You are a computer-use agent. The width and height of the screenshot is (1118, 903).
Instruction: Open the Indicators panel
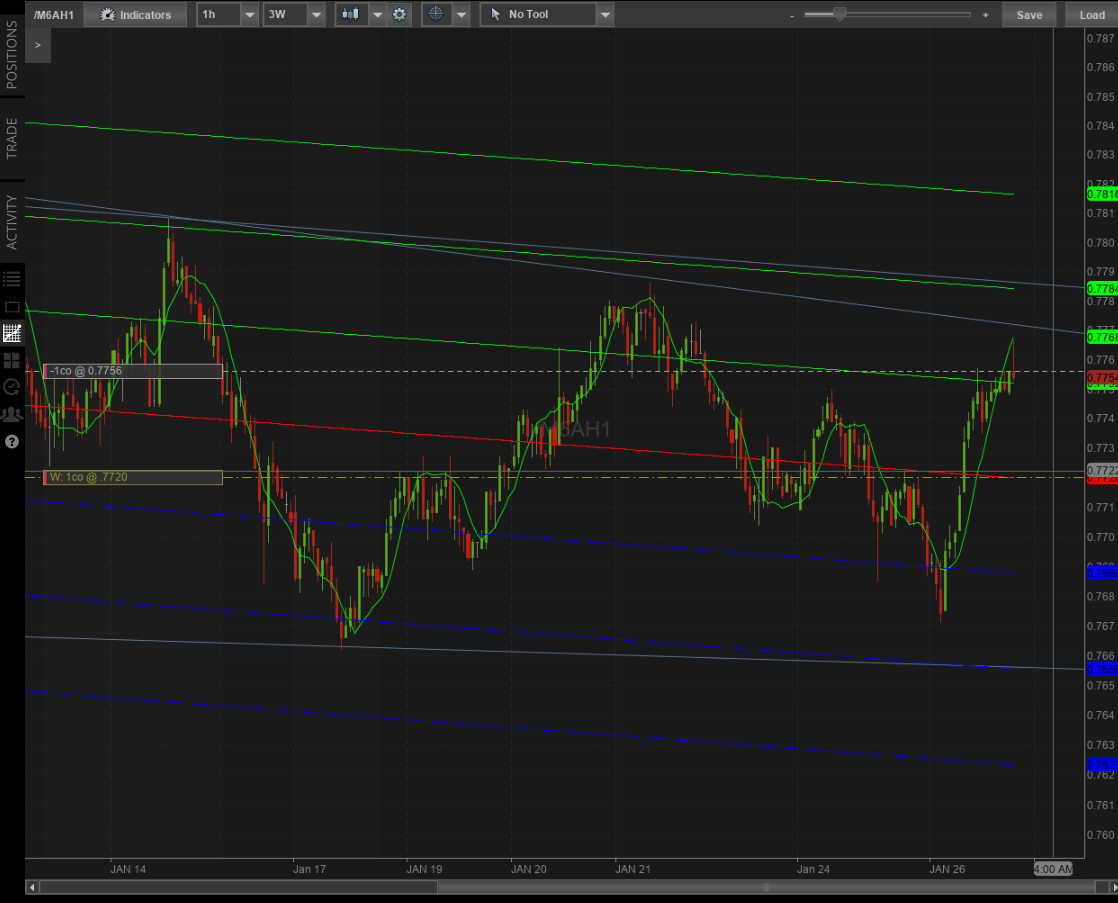(x=135, y=14)
